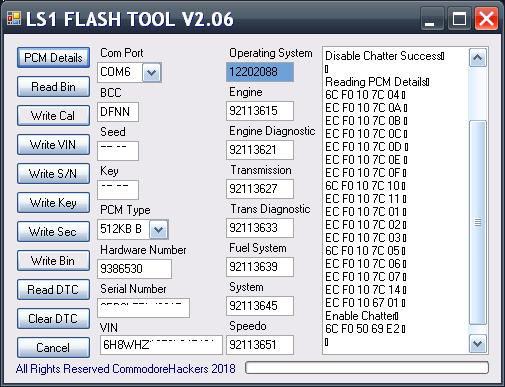Click the Hardware Number label
The image size is (505, 387).
click(x=143, y=250)
